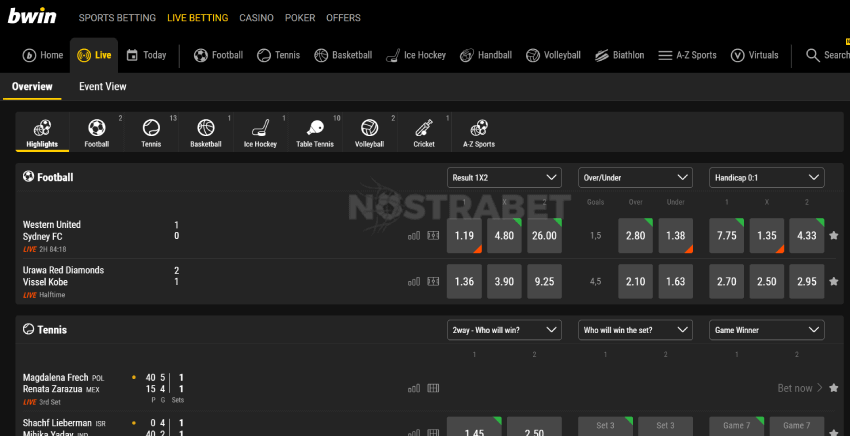Open Biathlon in the navigation bar
850x436 pixels.
620,55
